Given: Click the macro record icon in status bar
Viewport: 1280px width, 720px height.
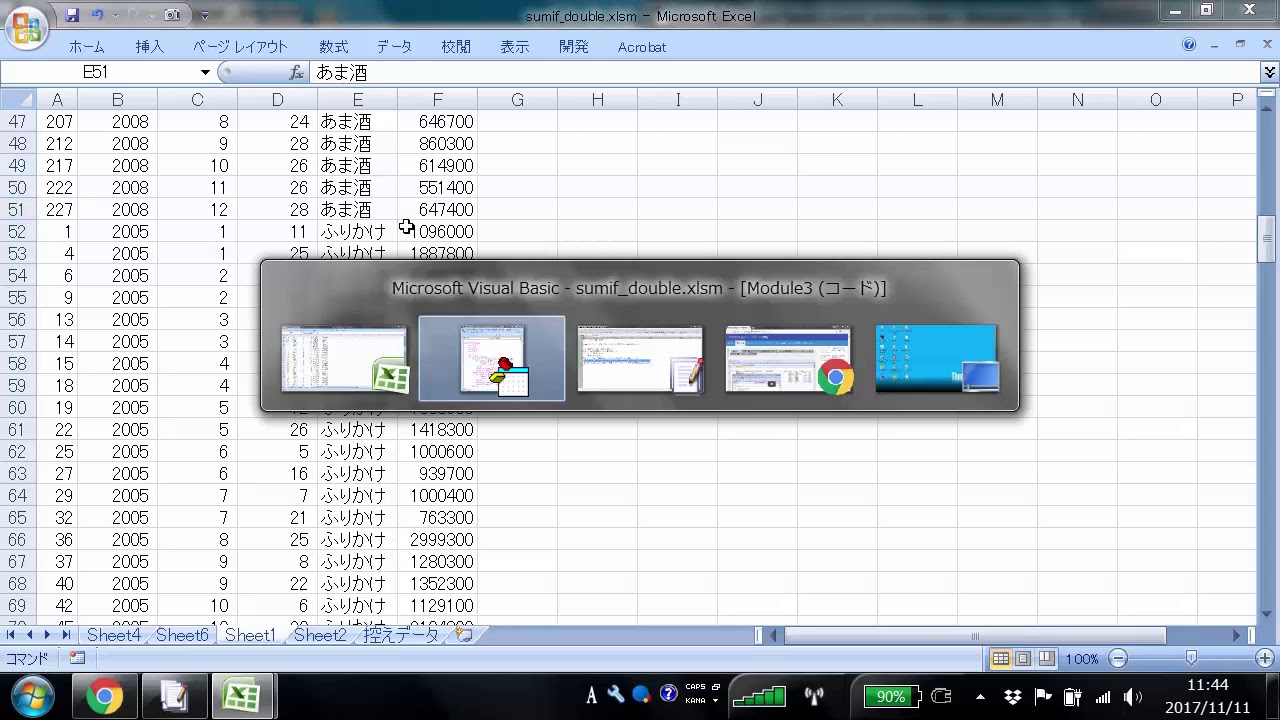Looking at the screenshot, I should point(77,658).
